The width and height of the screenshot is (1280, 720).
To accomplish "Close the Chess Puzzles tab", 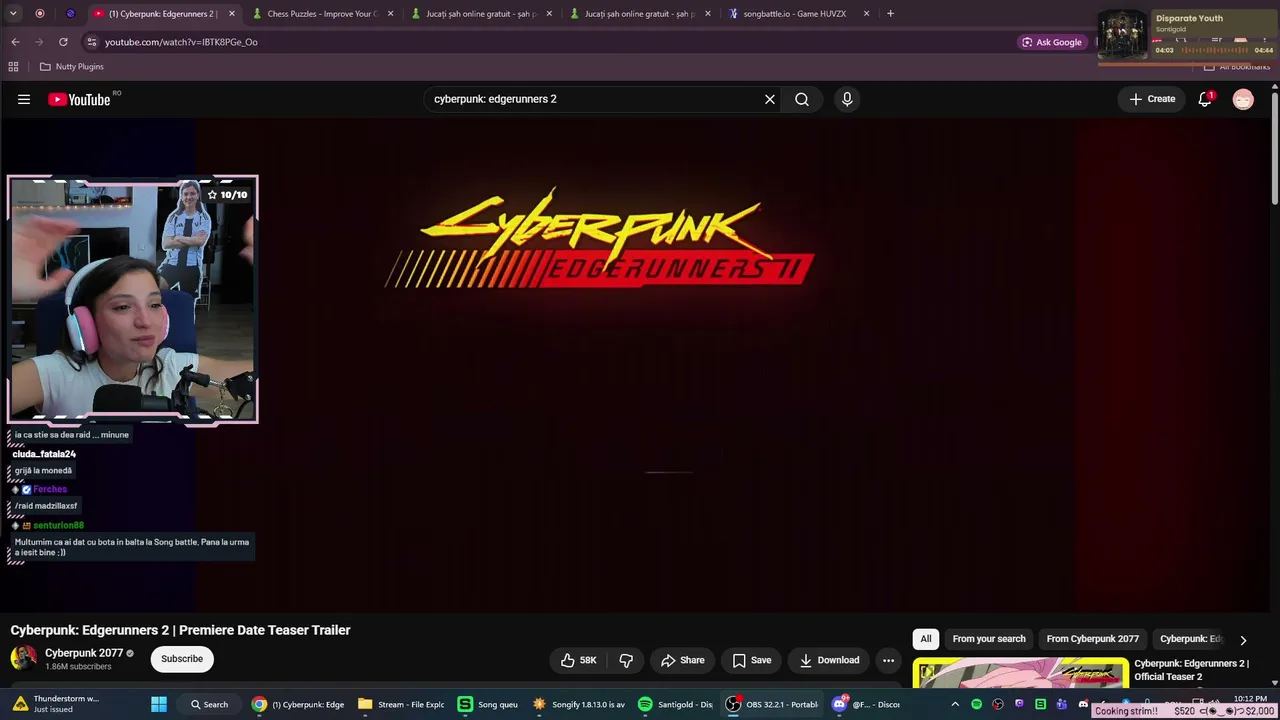I will point(390,14).
